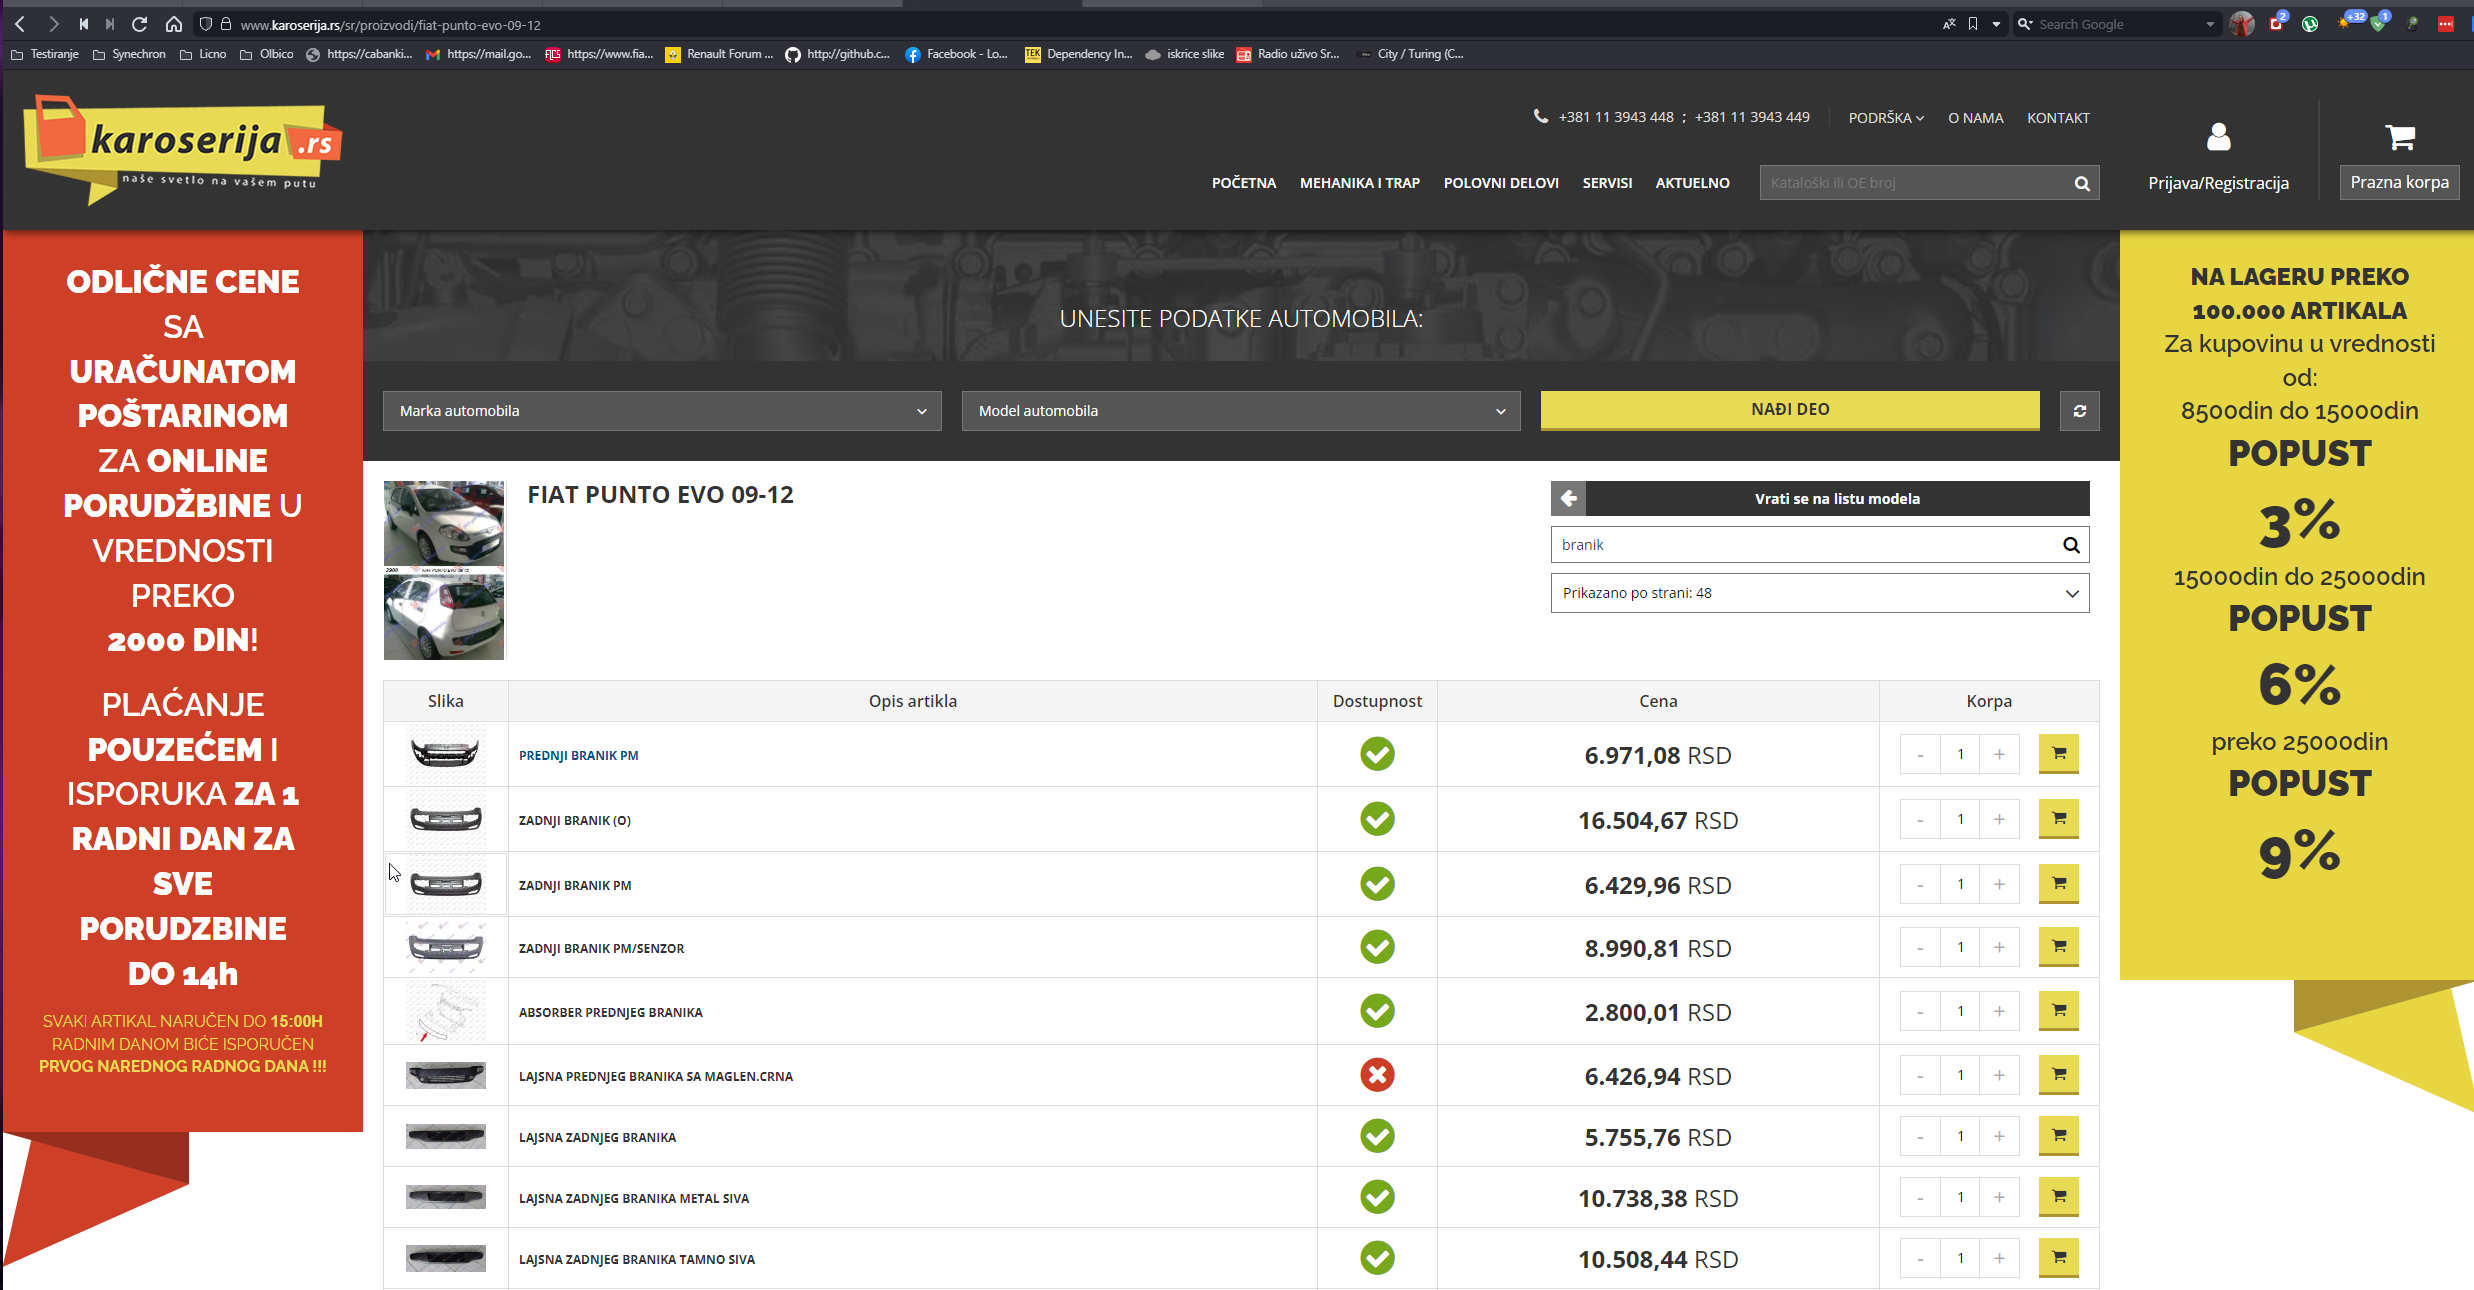Click availability checkmark for PREDNJI BRANIK PM
The width and height of the screenshot is (2474, 1290).
coord(1377,754)
